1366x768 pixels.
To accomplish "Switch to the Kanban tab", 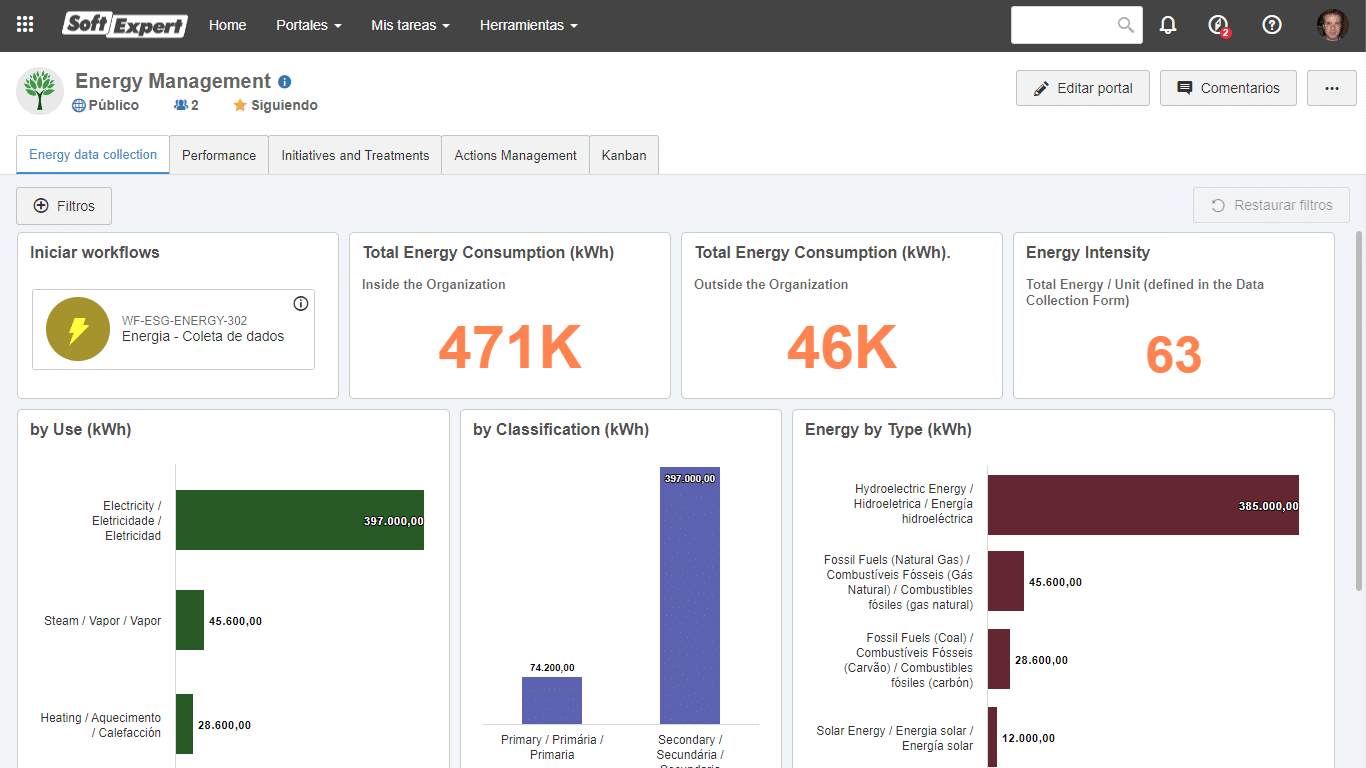I will pos(624,155).
